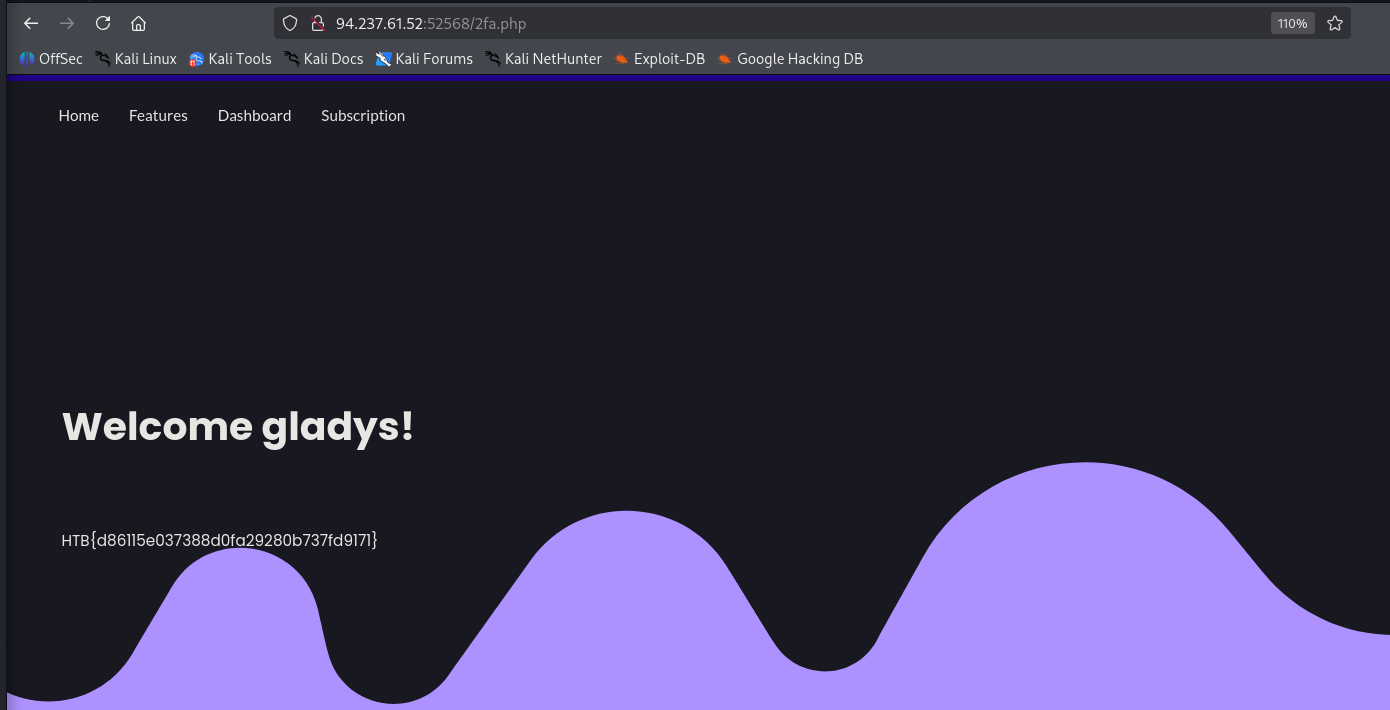1390x710 pixels.
Task: Bookmark this page with the star
Action: (1335, 23)
